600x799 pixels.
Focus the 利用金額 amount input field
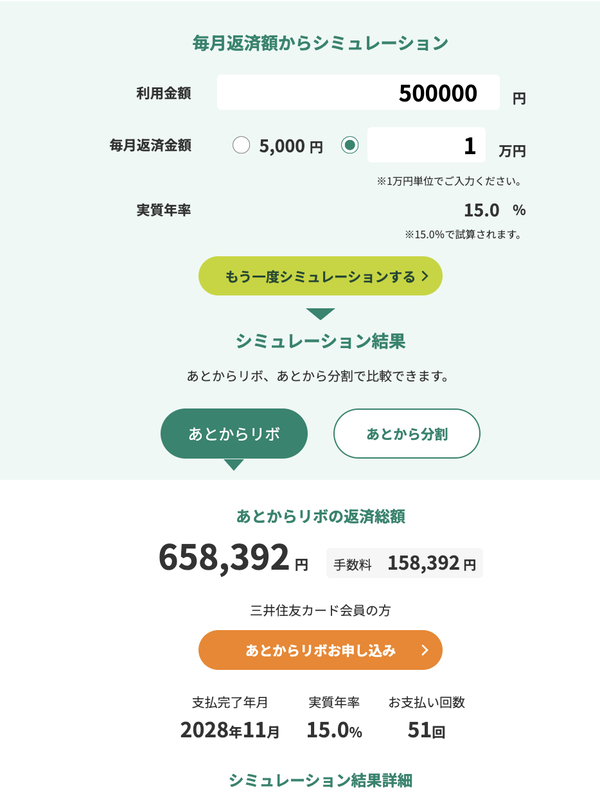[x=357, y=93]
